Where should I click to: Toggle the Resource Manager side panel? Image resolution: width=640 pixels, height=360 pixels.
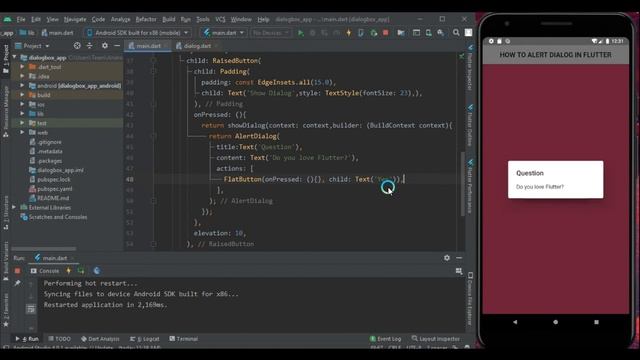[6, 111]
